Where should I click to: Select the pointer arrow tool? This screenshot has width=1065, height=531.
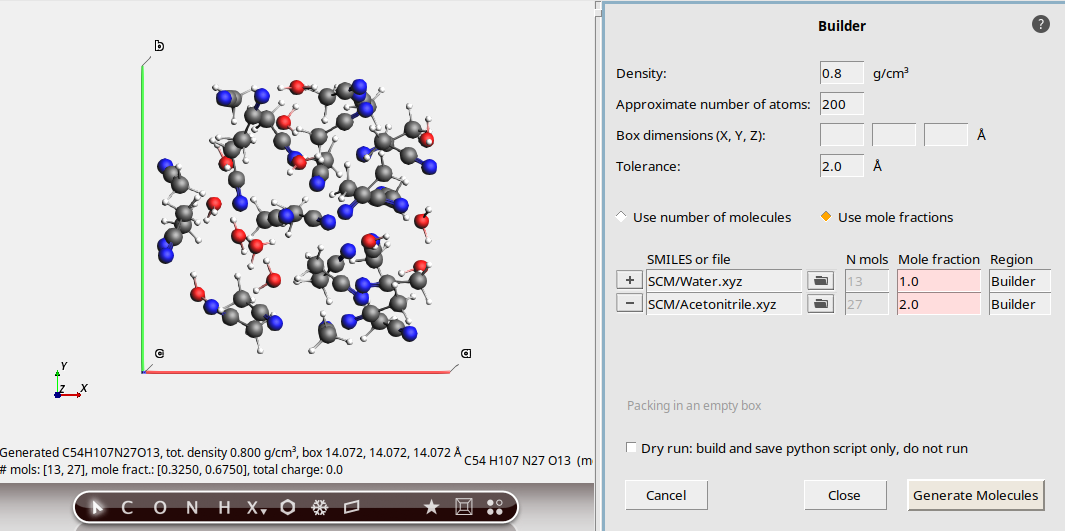(98, 507)
